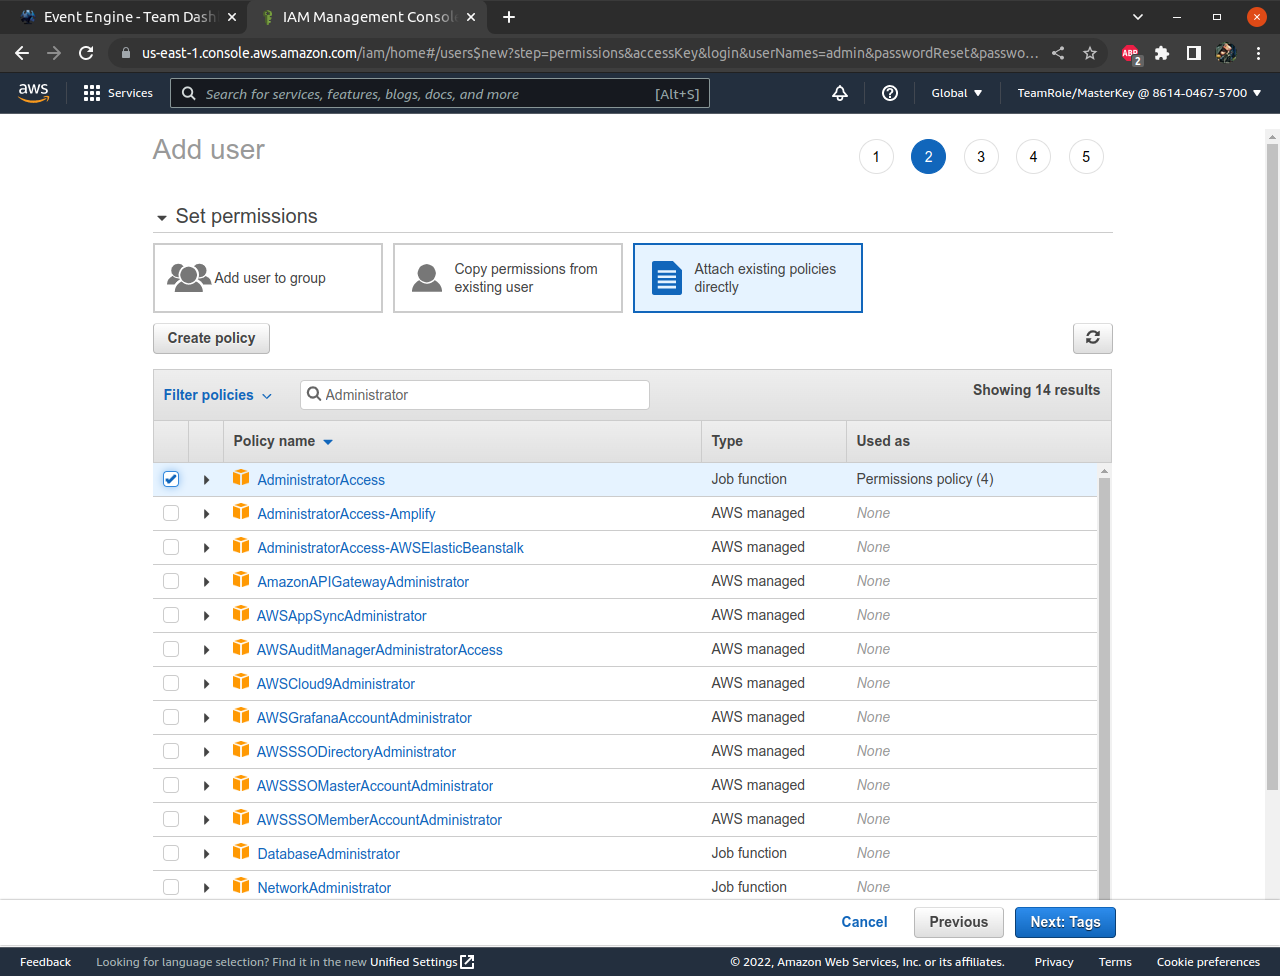Image resolution: width=1280 pixels, height=976 pixels.
Task: Open Chrome's three-dot menu
Action: (1259, 53)
